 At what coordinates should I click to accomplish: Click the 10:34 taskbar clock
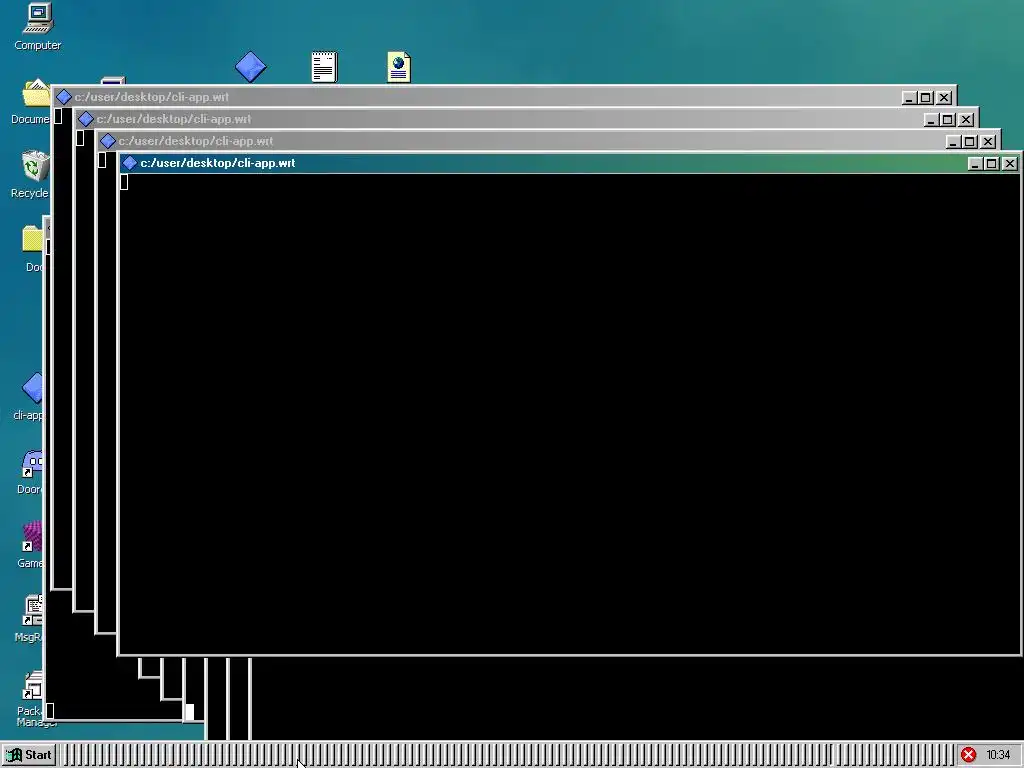click(998, 755)
